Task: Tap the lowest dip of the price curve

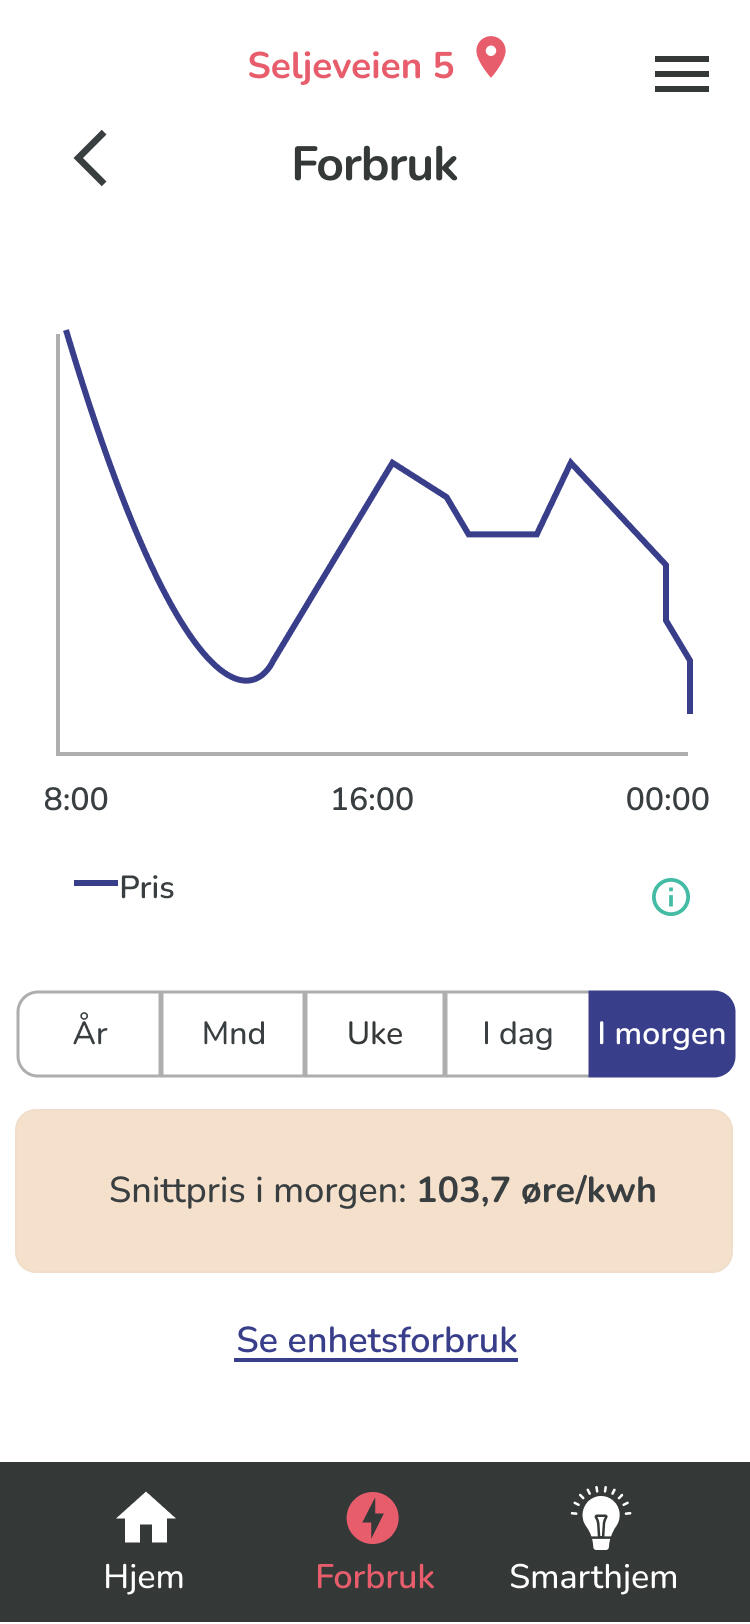Action: (246, 680)
